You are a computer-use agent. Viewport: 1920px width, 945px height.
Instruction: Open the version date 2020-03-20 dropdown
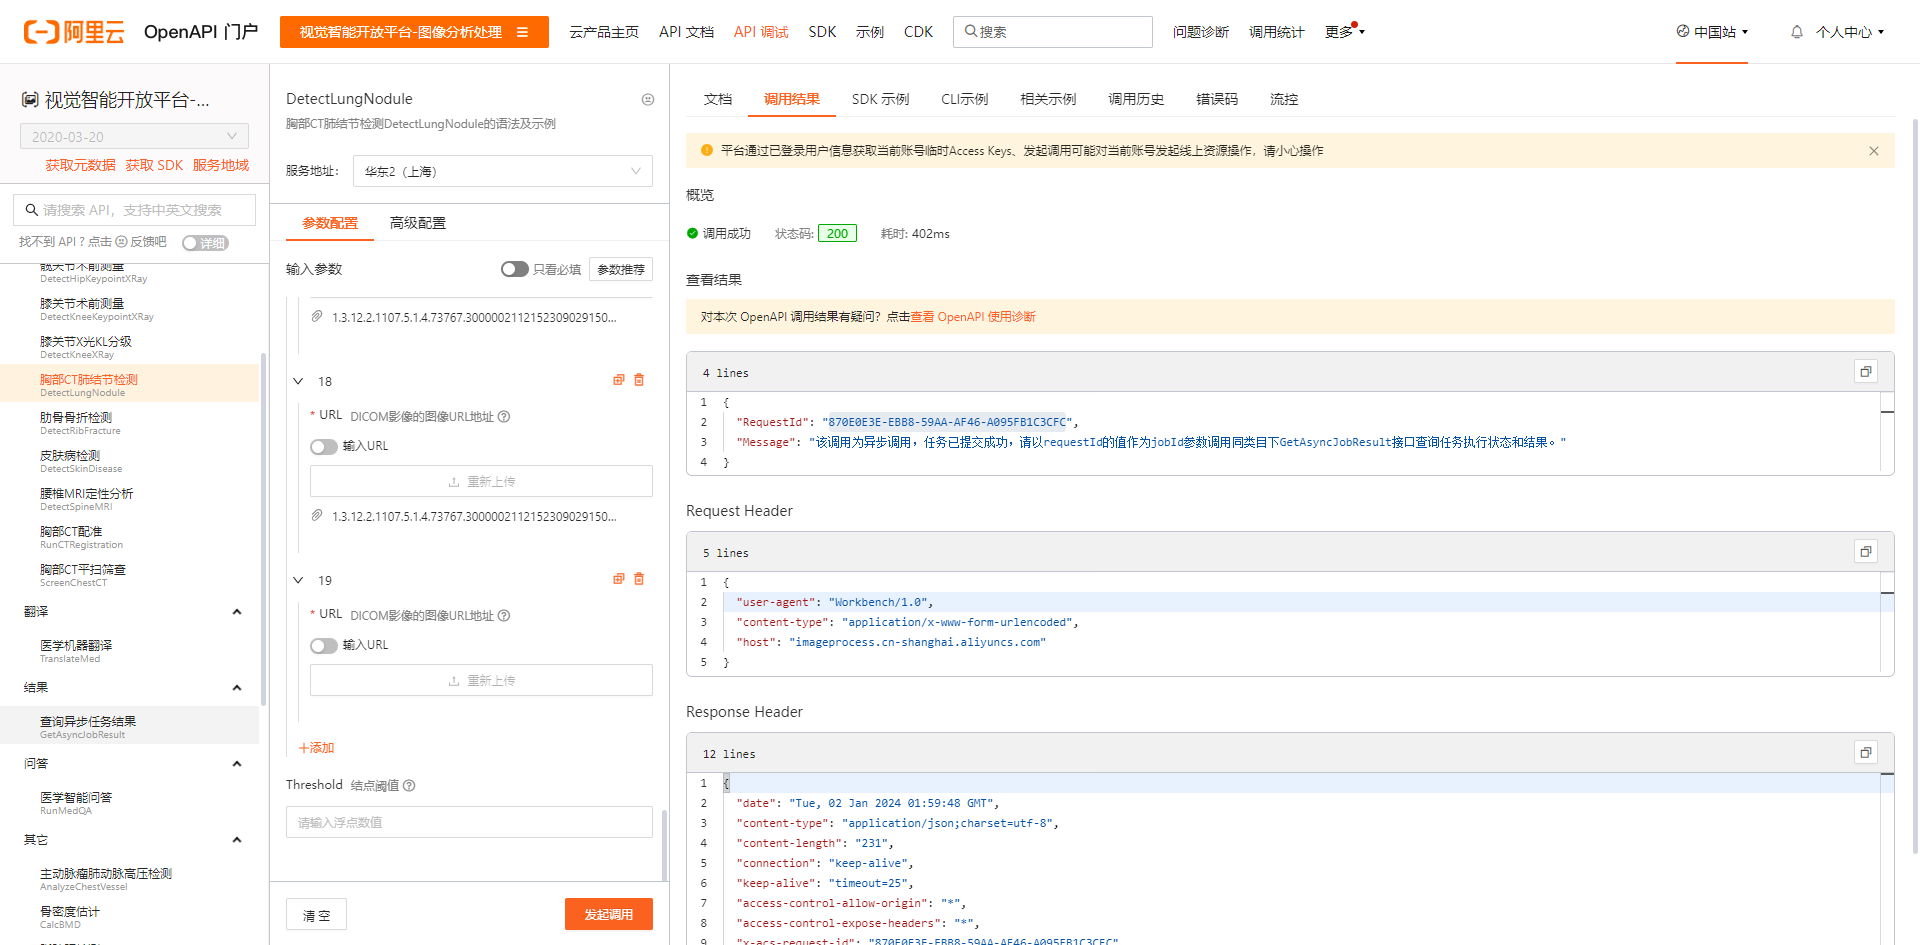click(x=134, y=136)
